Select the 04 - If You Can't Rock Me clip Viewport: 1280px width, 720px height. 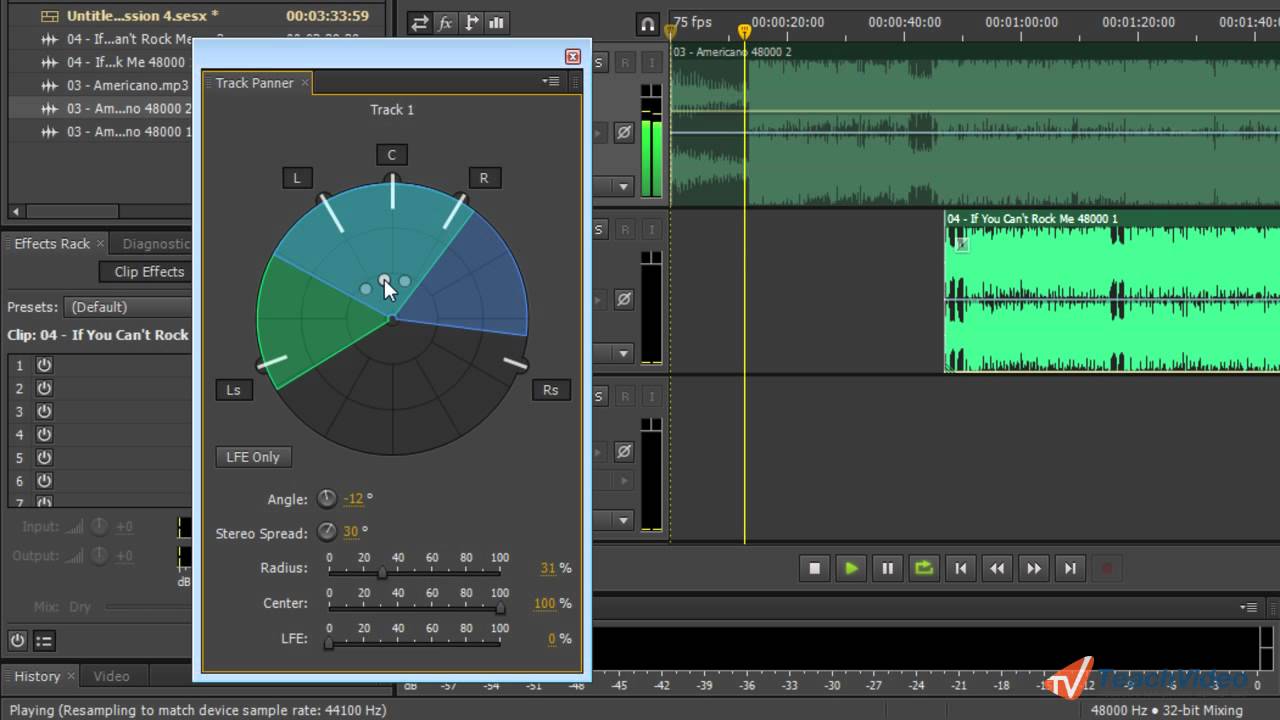1112,292
